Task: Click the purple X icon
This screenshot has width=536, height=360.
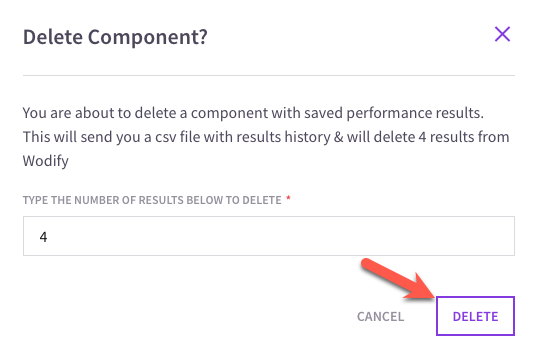Action: coord(502,35)
